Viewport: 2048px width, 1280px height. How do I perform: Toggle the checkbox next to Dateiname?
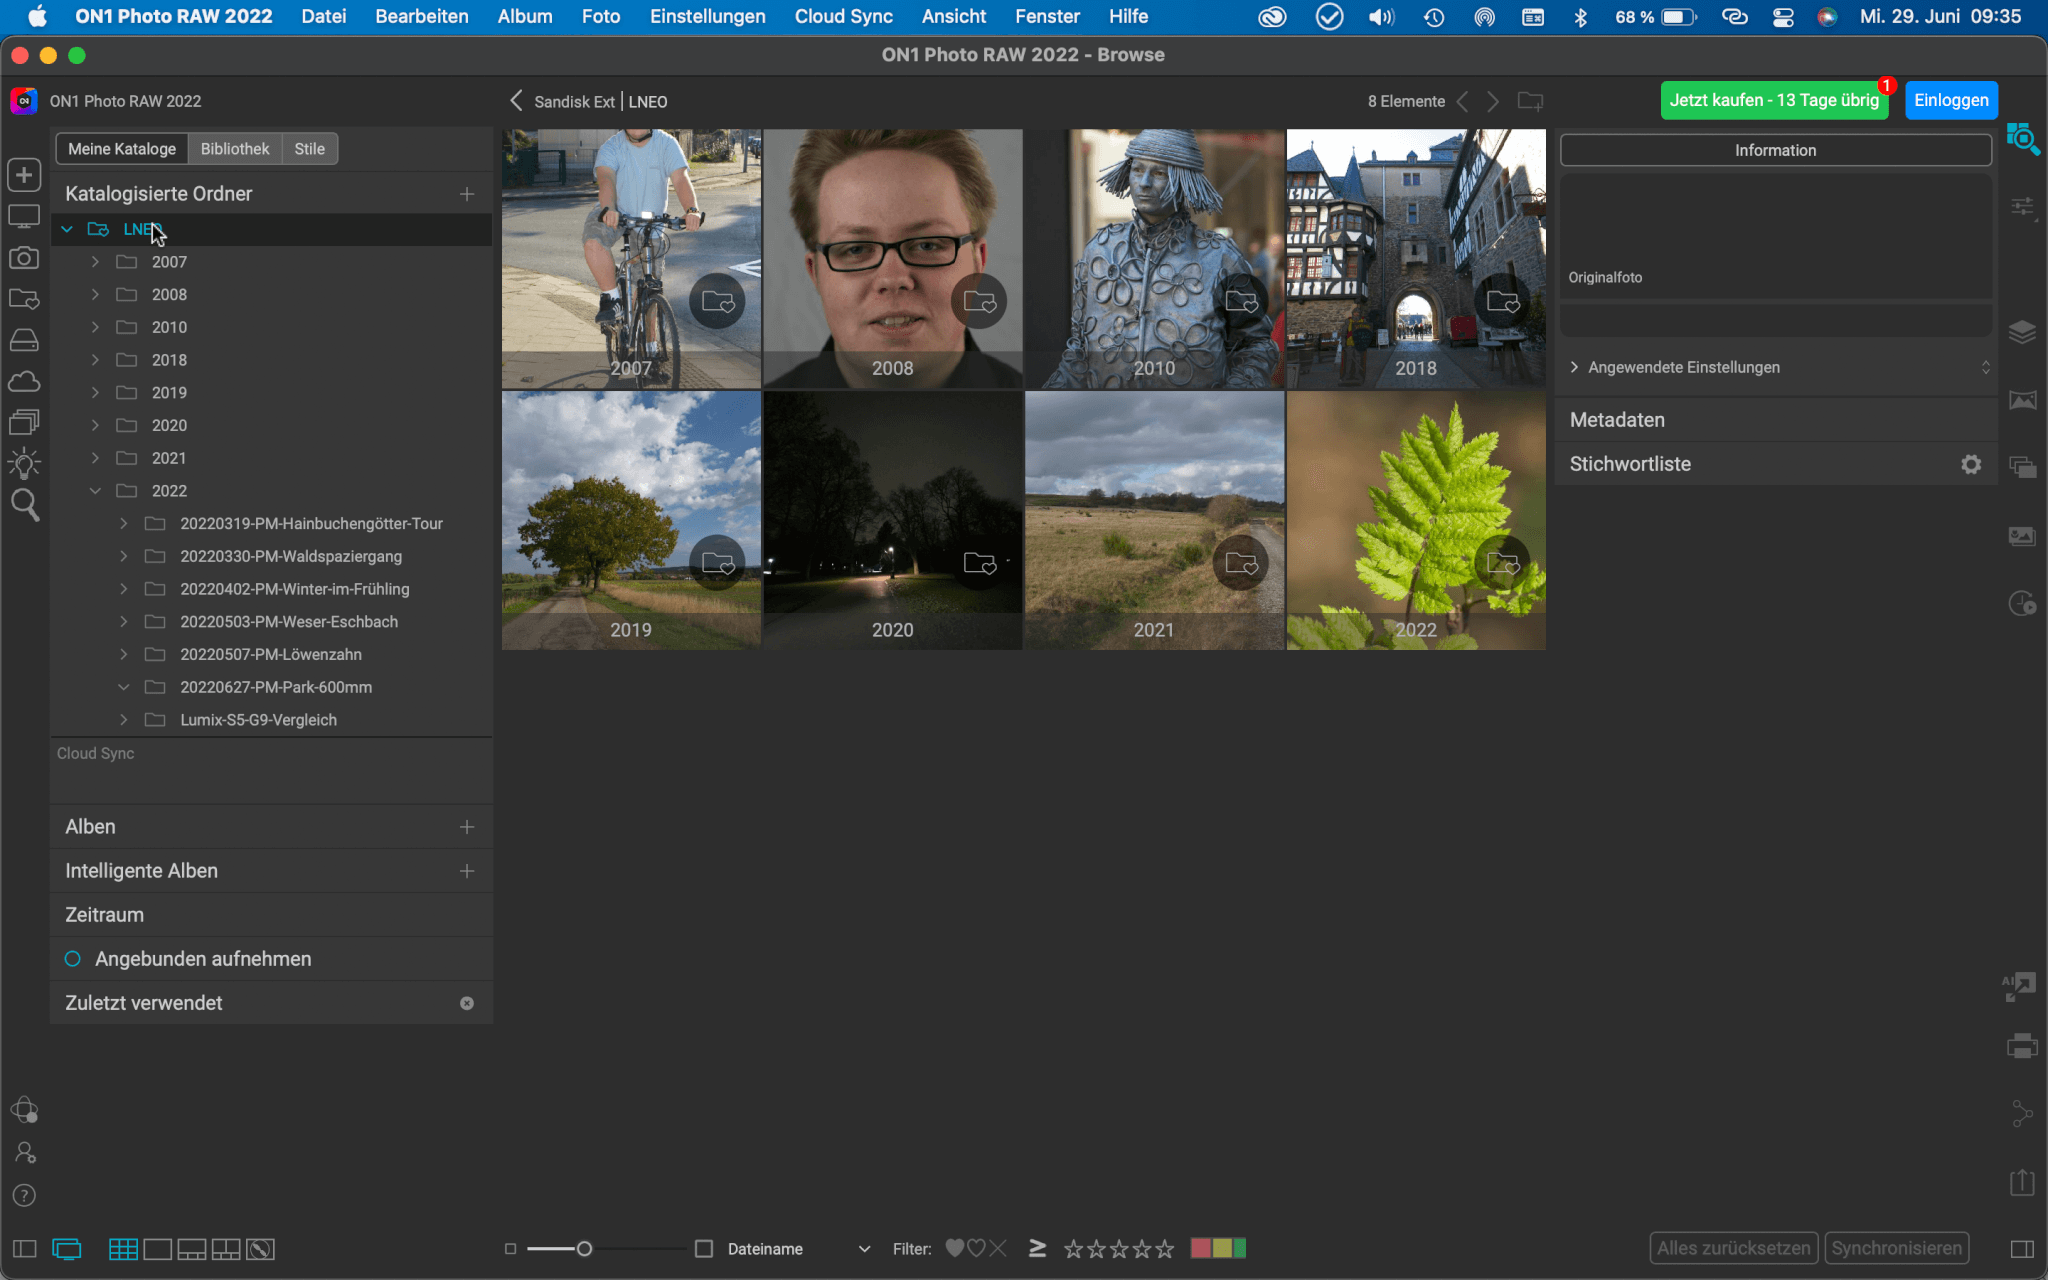click(x=704, y=1249)
